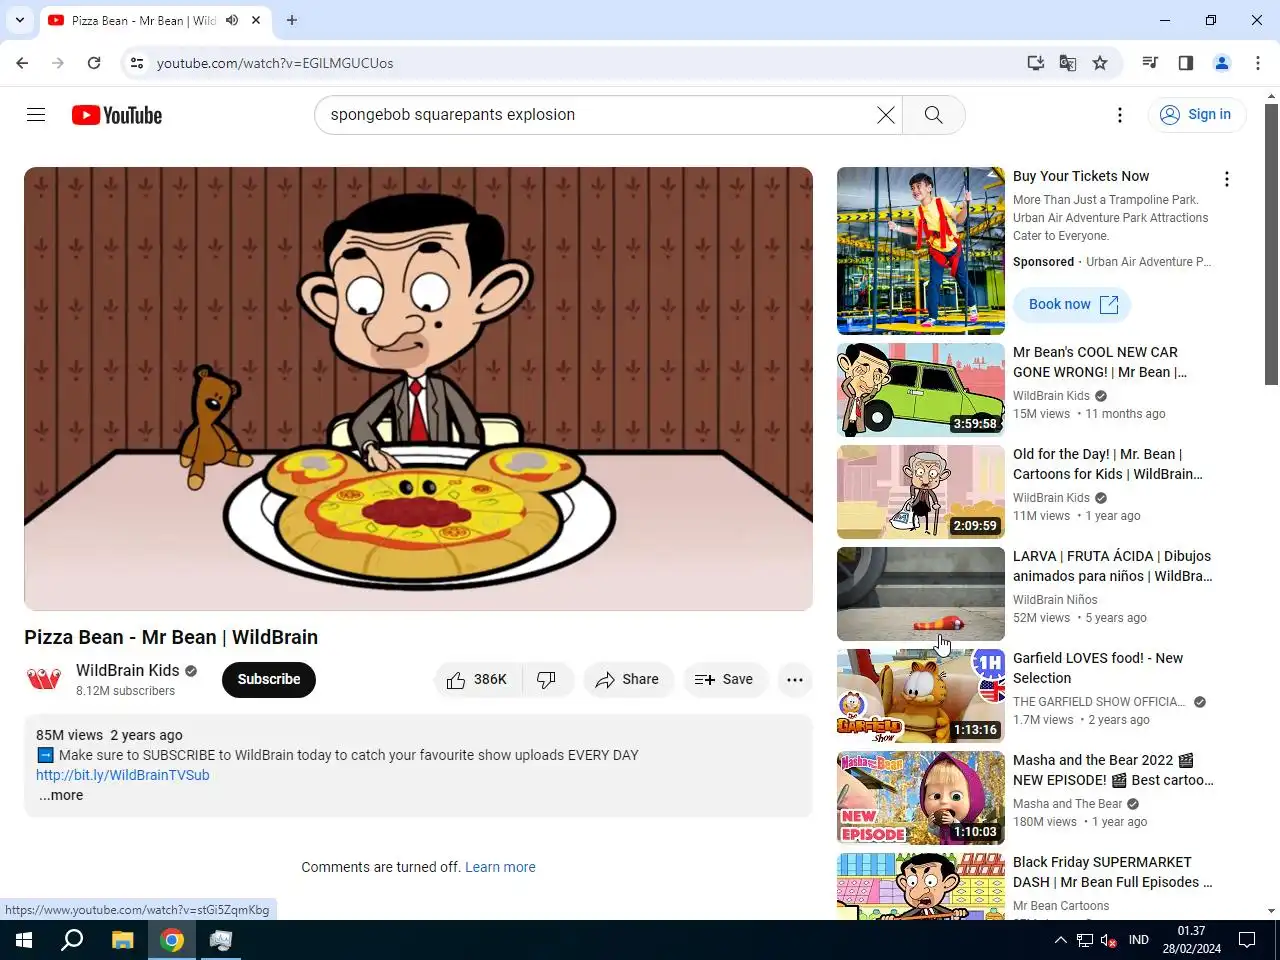Open the pinned taskbar app beside Chrome
The image size is (1280, 960).
tap(221, 940)
